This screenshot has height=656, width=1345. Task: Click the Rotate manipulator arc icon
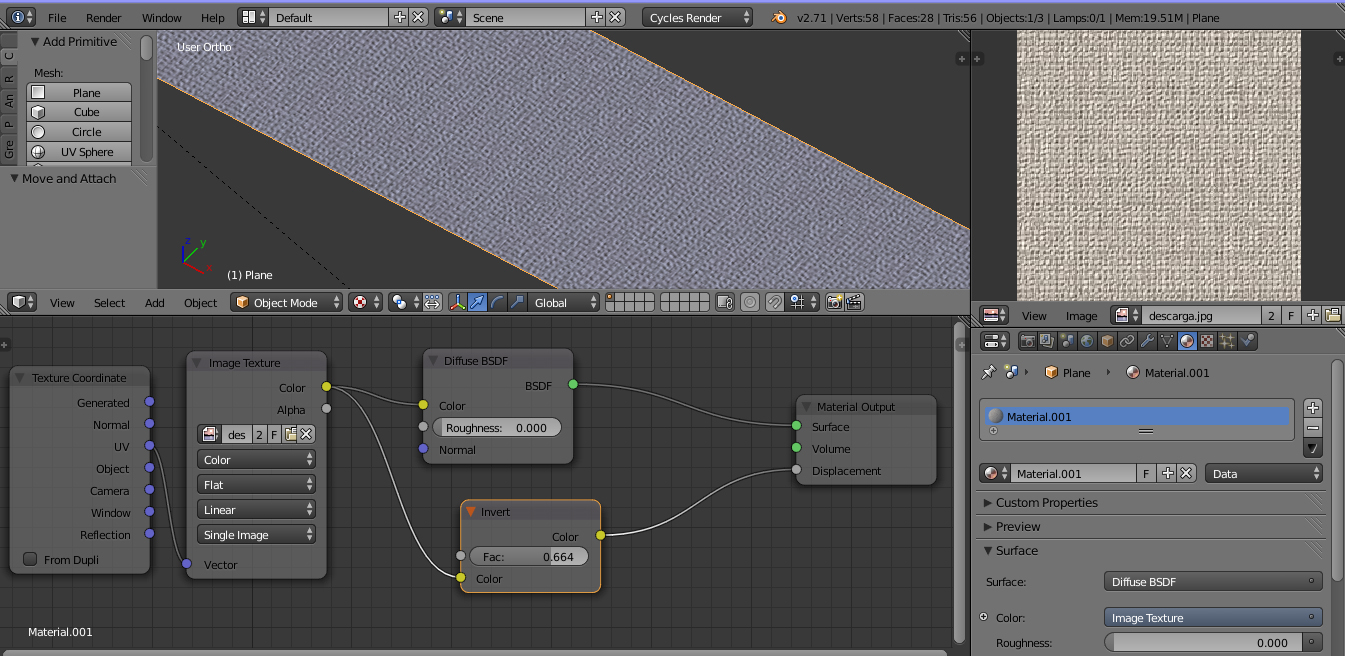pyautogui.click(x=497, y=302)
